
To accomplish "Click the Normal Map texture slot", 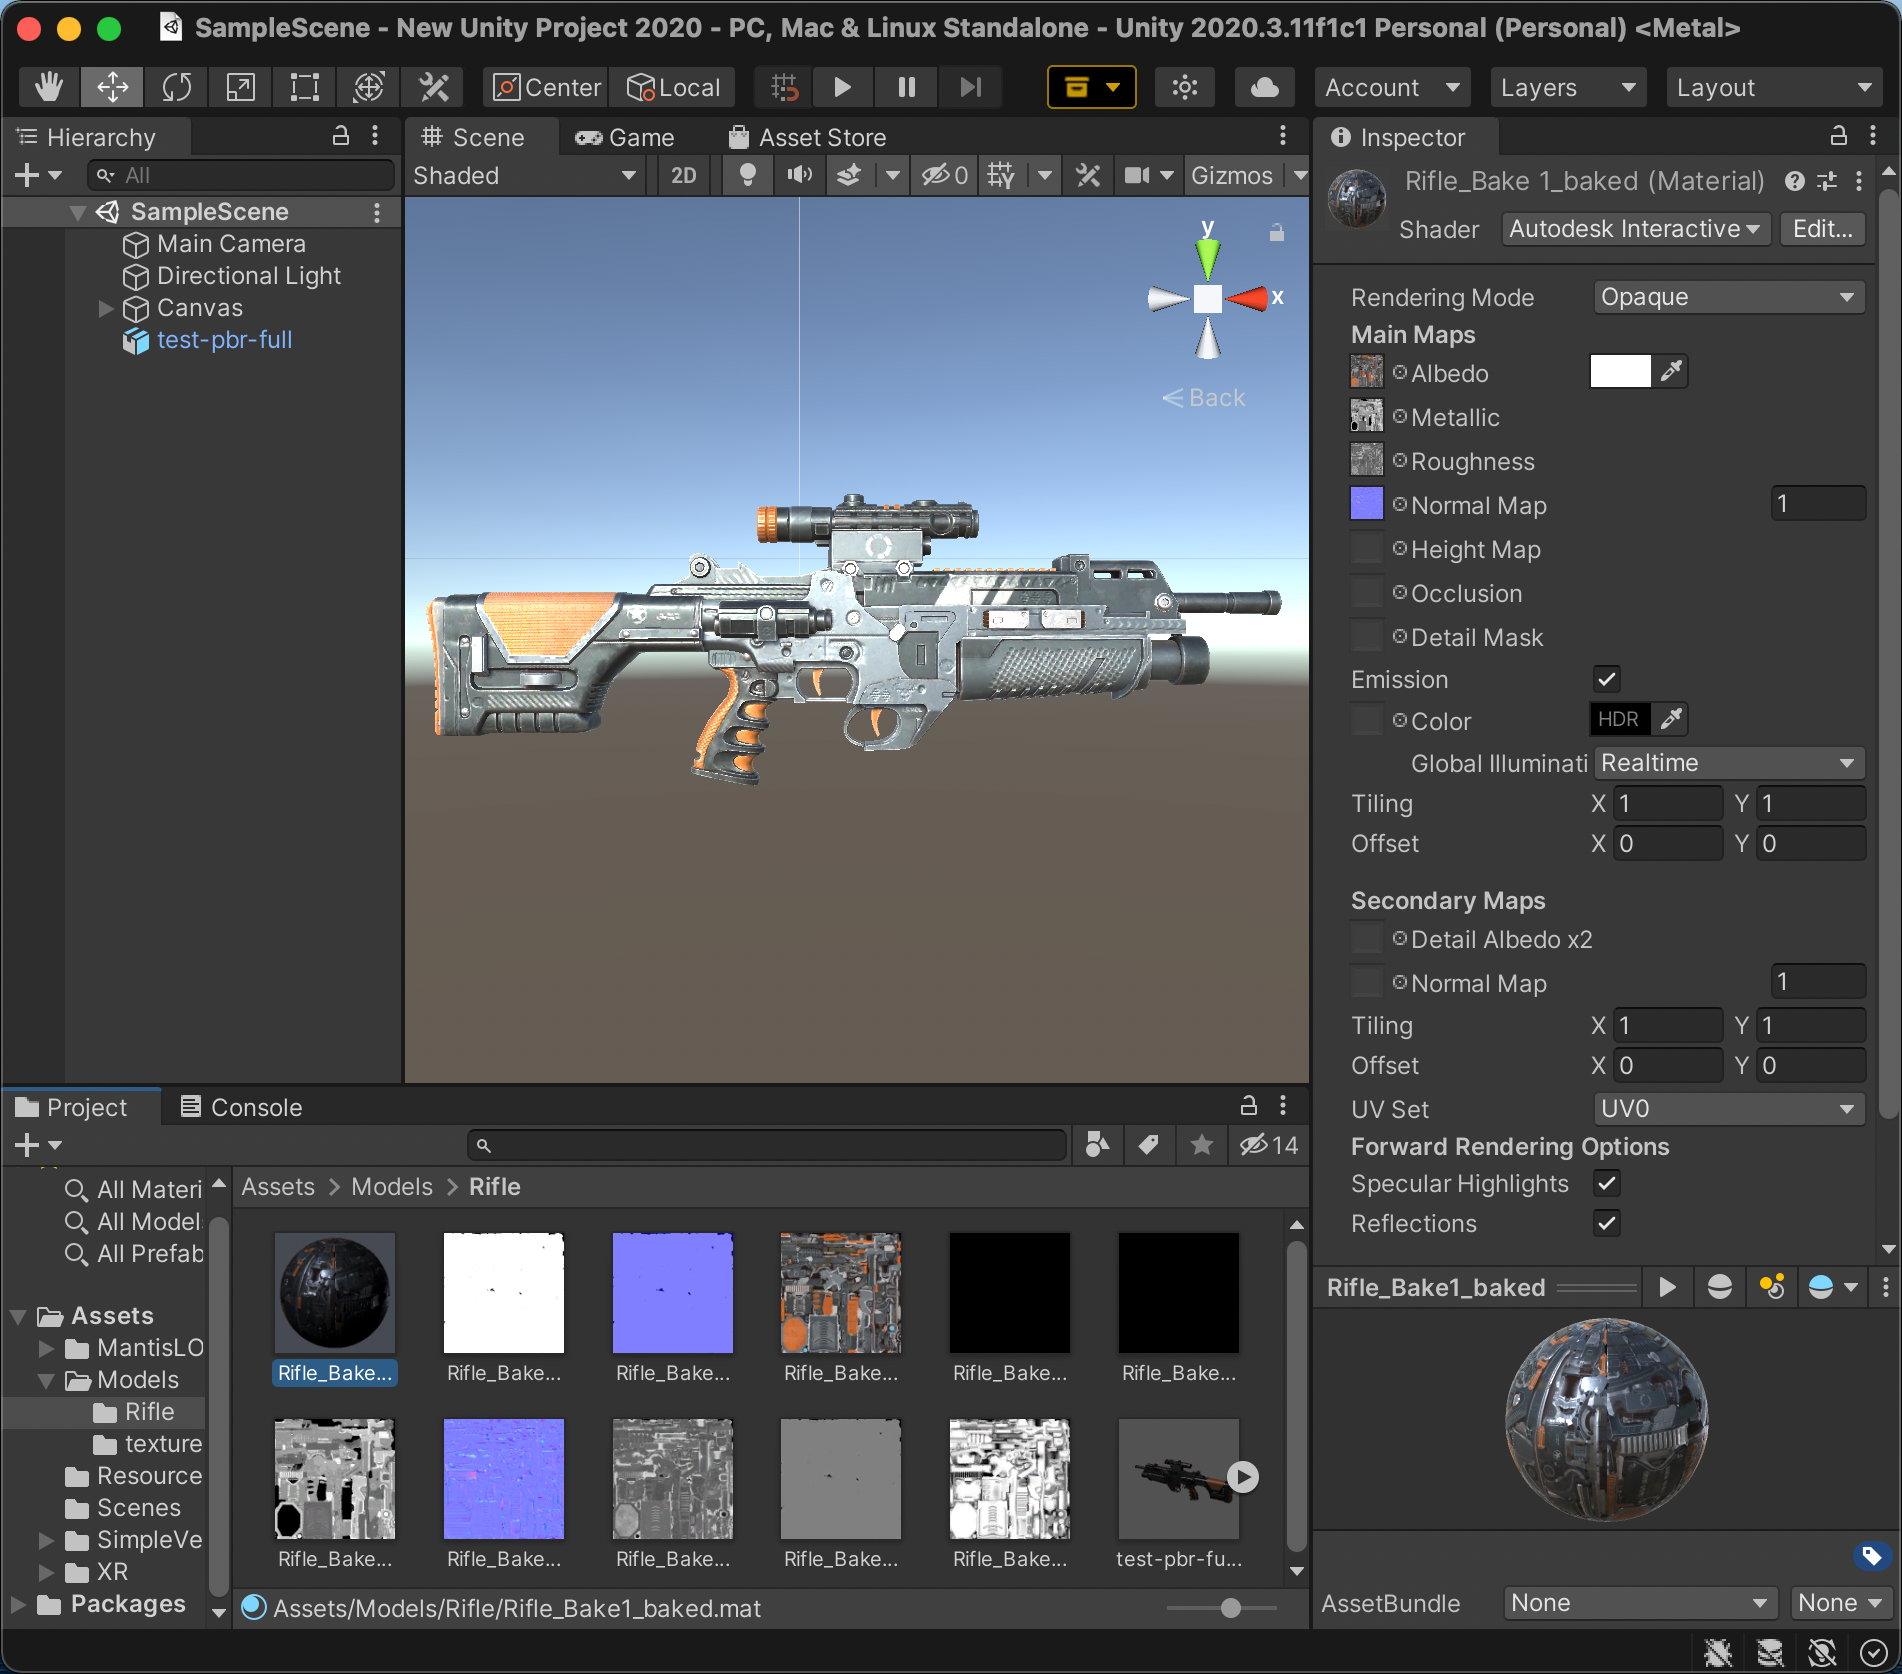I will pos(1367,504).
